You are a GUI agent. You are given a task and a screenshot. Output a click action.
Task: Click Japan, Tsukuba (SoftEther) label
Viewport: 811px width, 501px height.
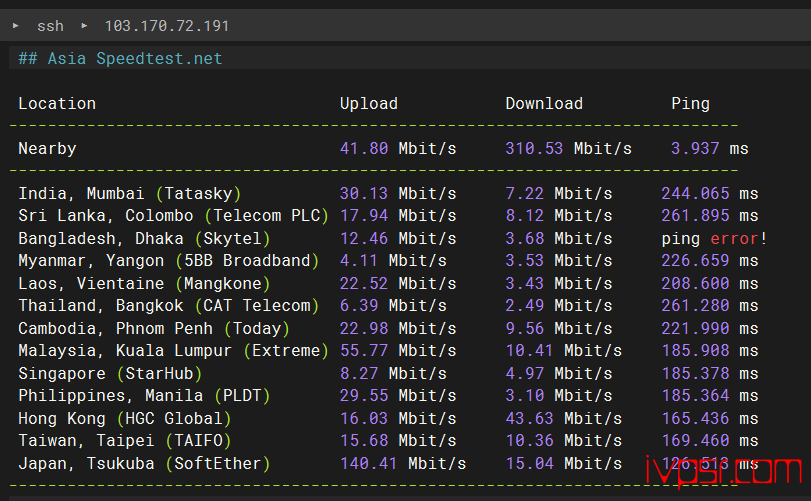144,463
